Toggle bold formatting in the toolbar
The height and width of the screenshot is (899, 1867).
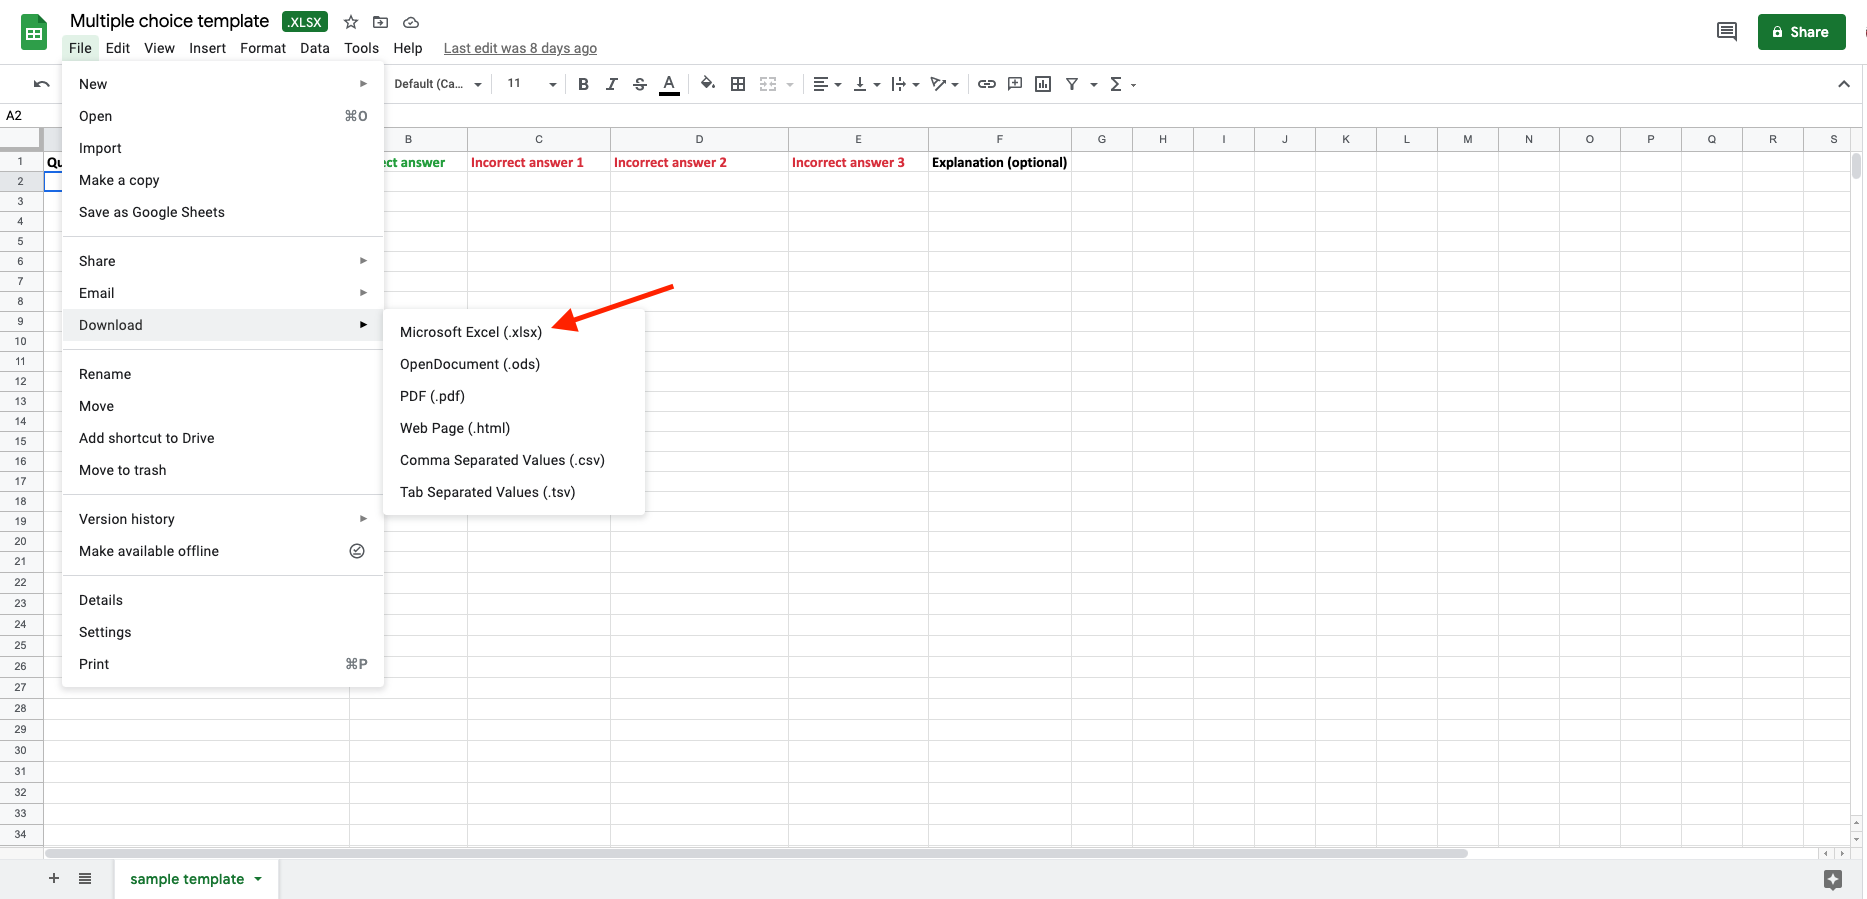(x=583, y=84)
